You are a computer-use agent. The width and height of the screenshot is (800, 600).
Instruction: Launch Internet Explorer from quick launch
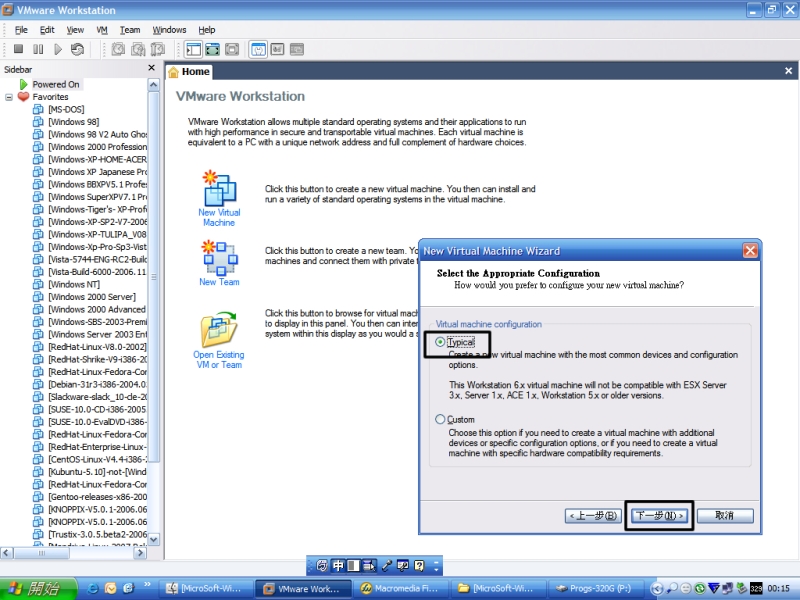pos(93,588)
